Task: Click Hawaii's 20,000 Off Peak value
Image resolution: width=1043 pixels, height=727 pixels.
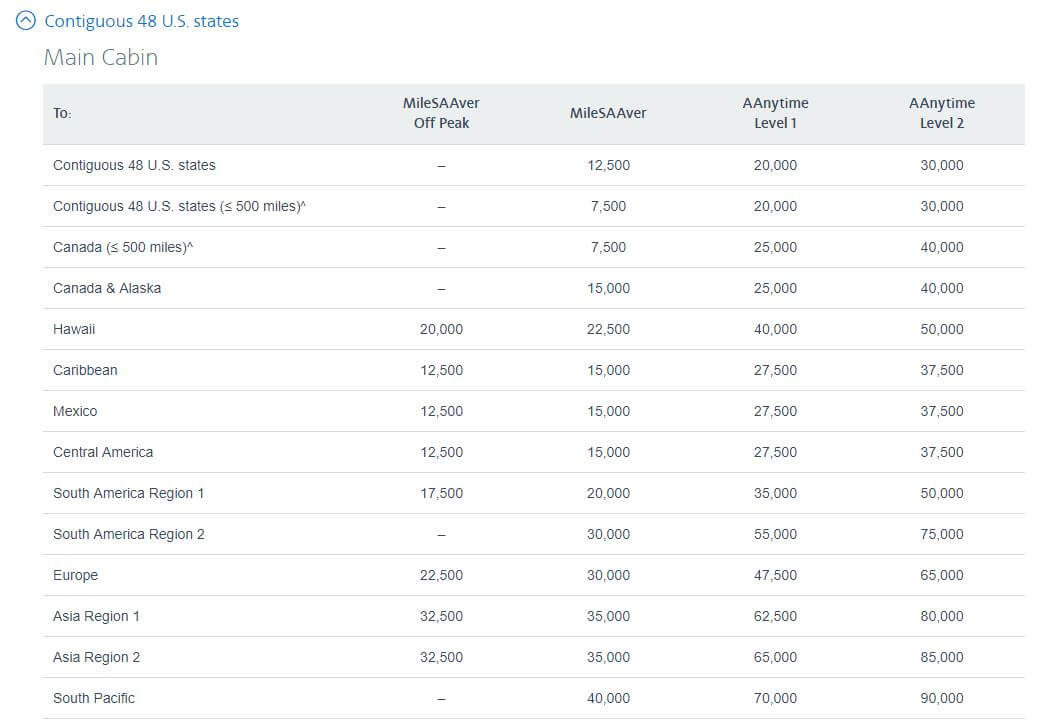Action: 441,329
